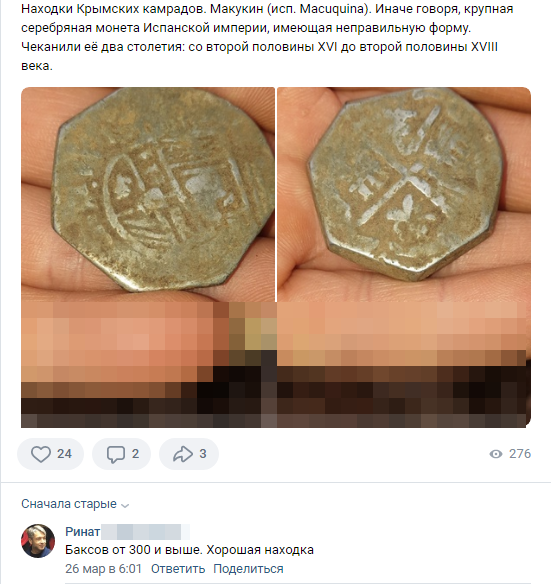The width and height of the screenshot is (551, 584).
Task: Open Ринат's profile name link
Action: (x=82, y=531)
